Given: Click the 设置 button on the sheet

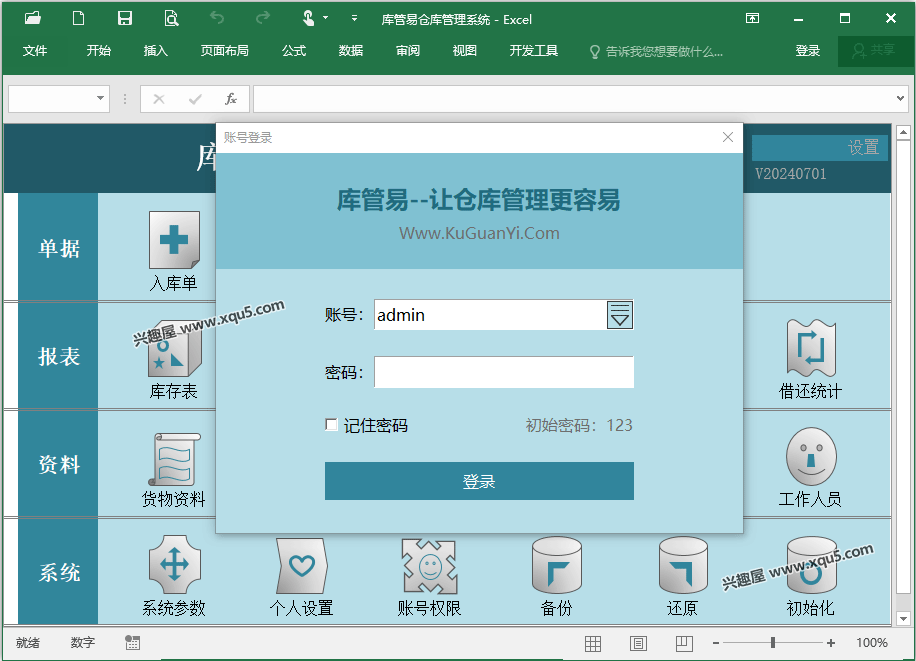Looking at the screenshot, I should pos(819,147).
